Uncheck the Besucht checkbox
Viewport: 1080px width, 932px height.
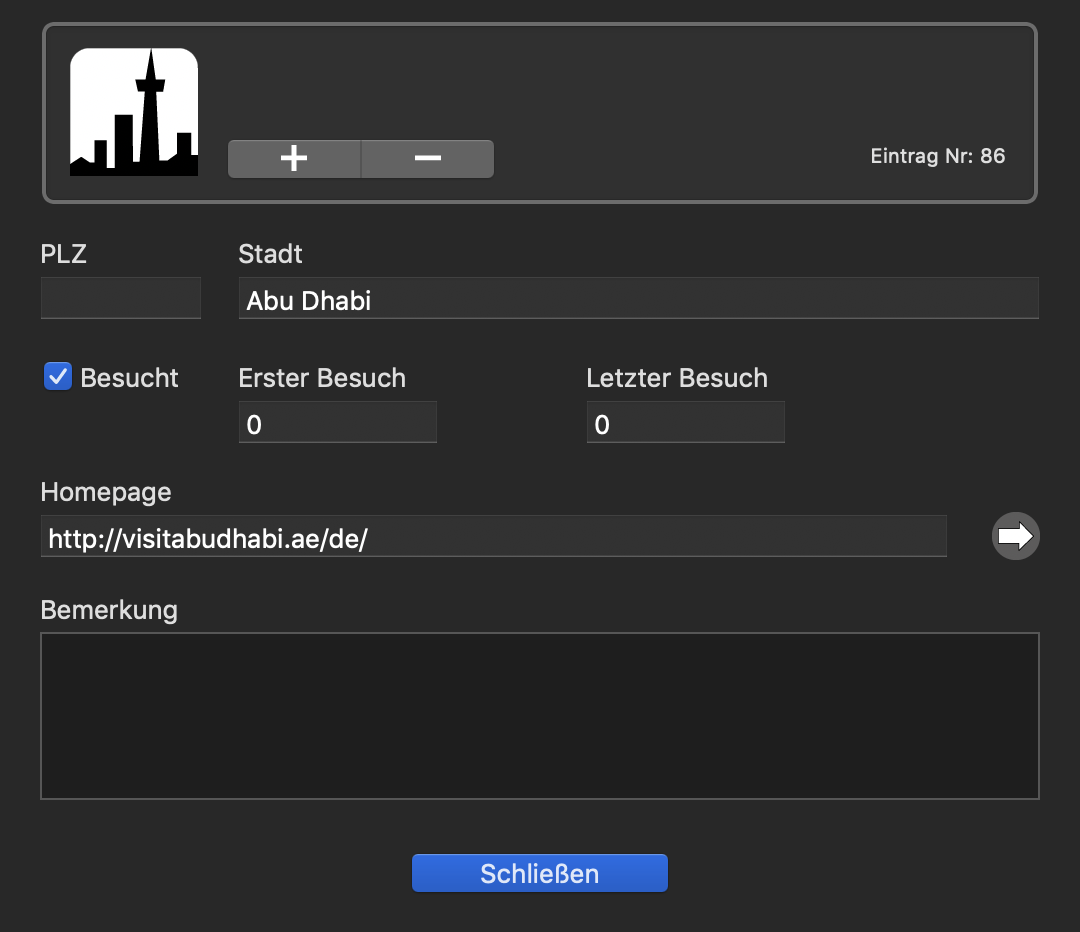tap(58, 377)
